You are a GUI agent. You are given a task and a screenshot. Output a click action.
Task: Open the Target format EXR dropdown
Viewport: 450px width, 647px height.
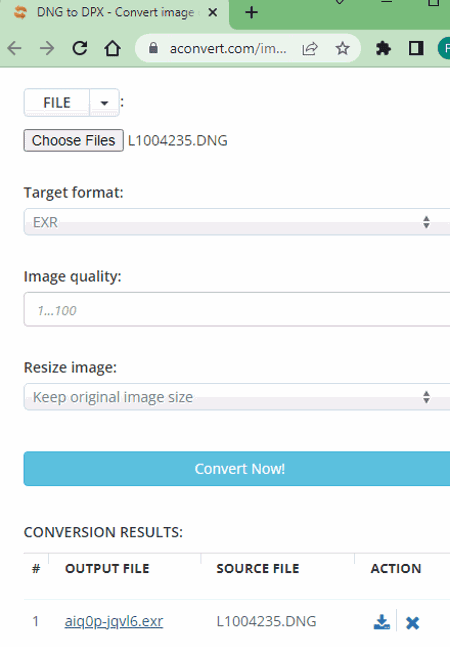(x=237, y=222)
